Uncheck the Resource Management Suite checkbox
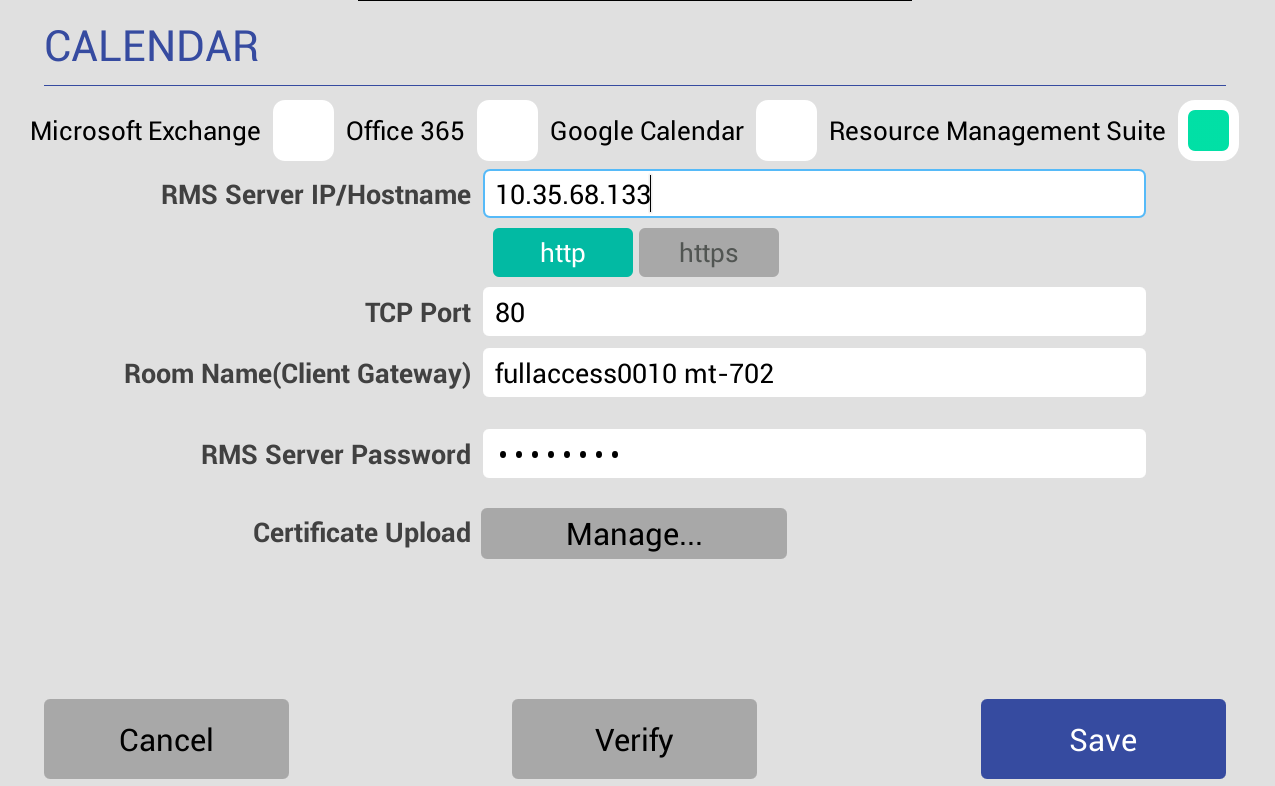 tap(1208, 131)
